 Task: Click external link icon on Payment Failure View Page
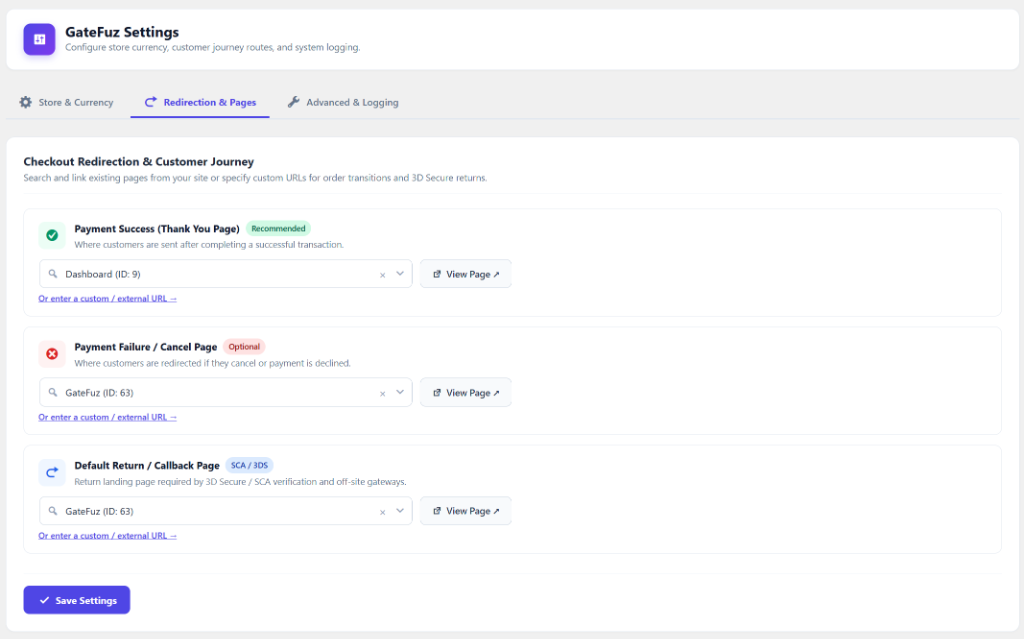437,393
